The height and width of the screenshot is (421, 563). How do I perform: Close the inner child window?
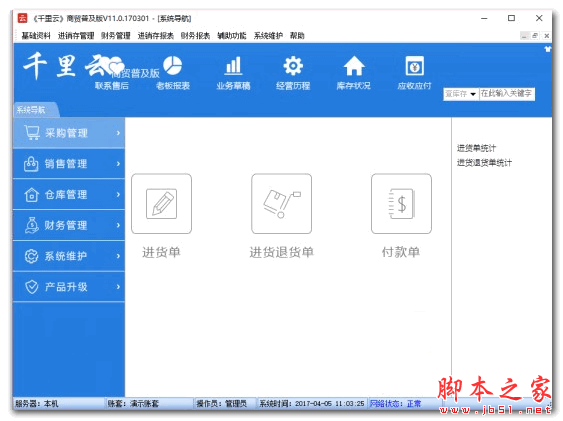coord(546,36)
